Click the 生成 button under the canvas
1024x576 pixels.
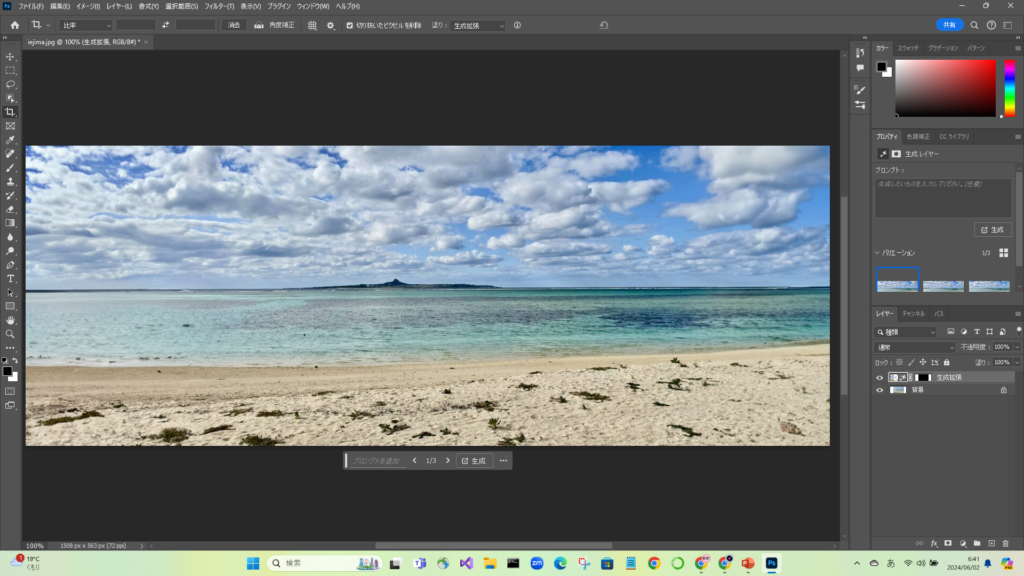474,461
